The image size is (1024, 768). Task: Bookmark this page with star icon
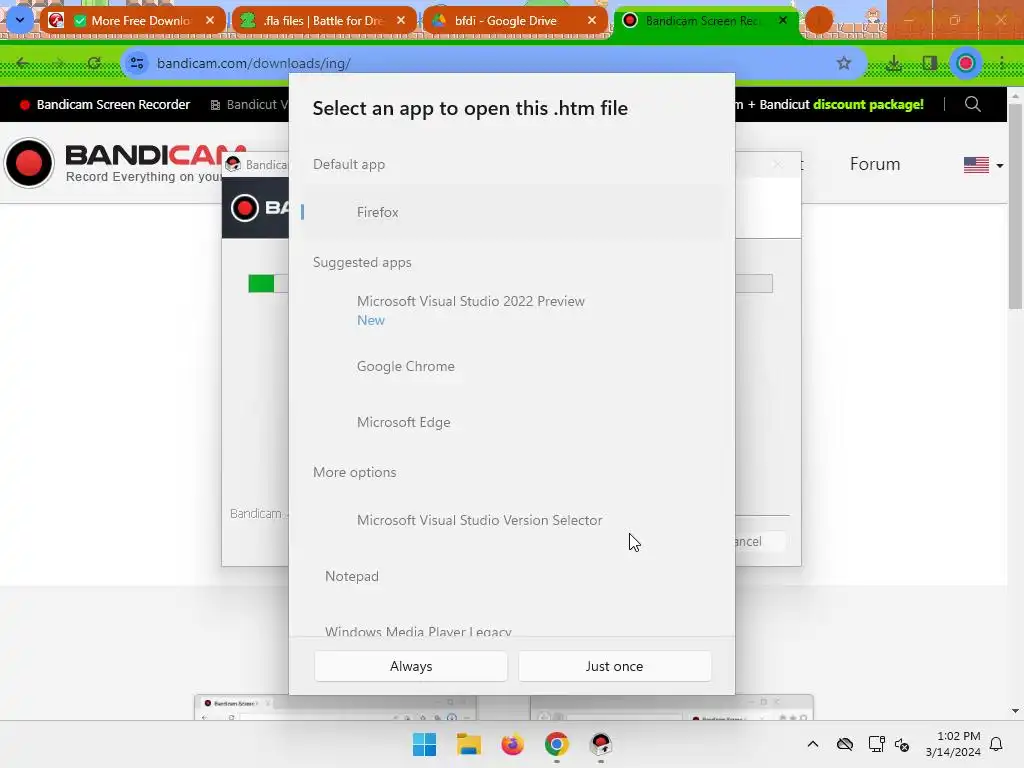(x=844, y=63)
